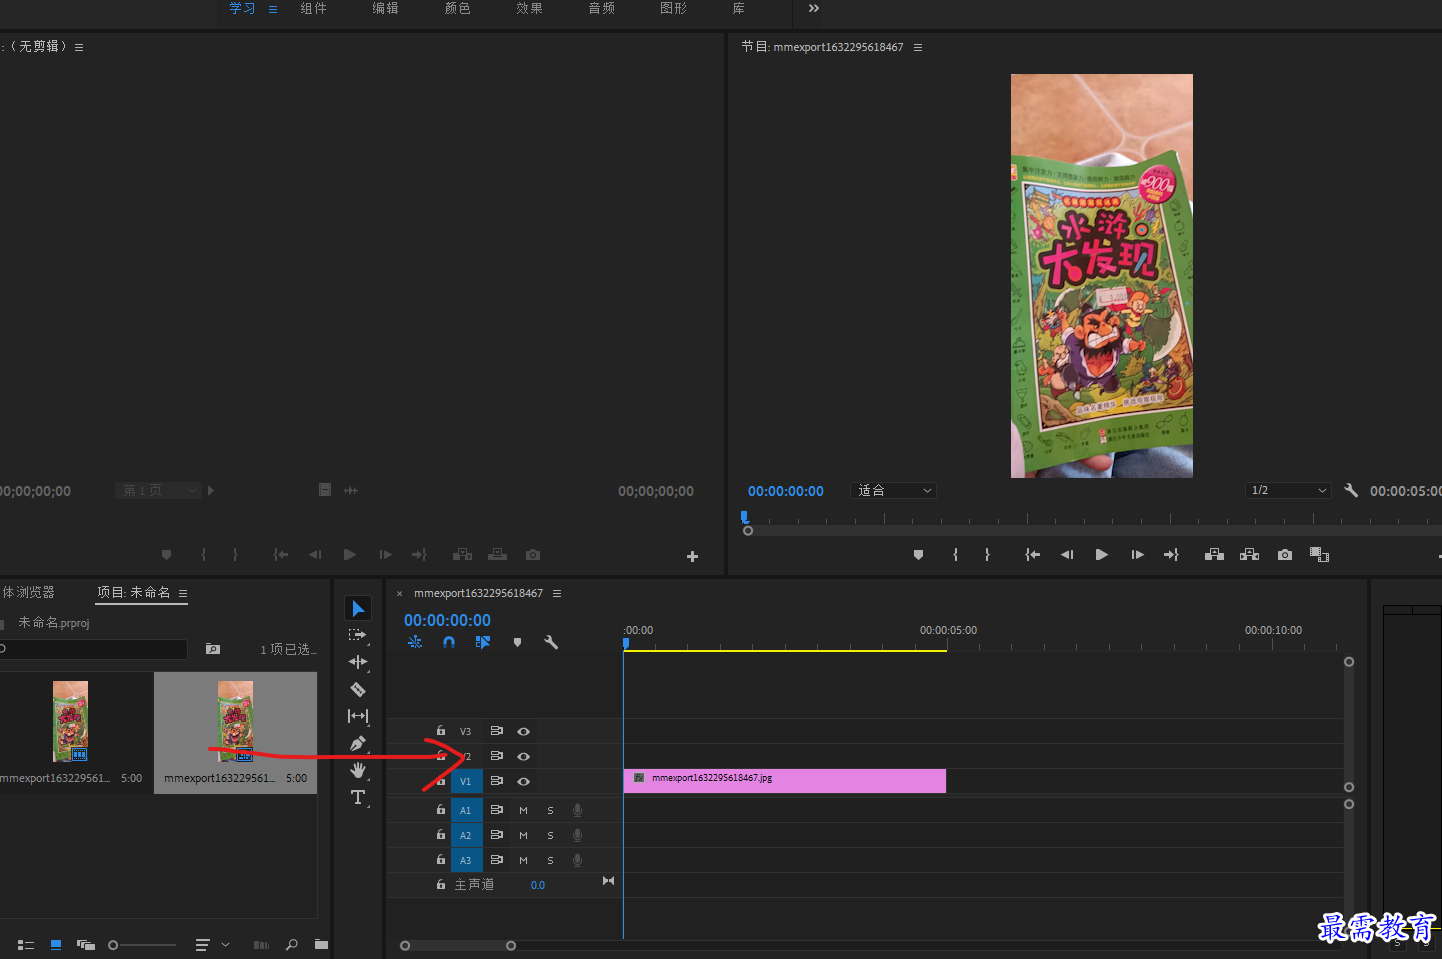The width and height of the screenshot is (1442, 959).
Task: Click Lift button in program monitor
Action: click(x=1214, y=555)
